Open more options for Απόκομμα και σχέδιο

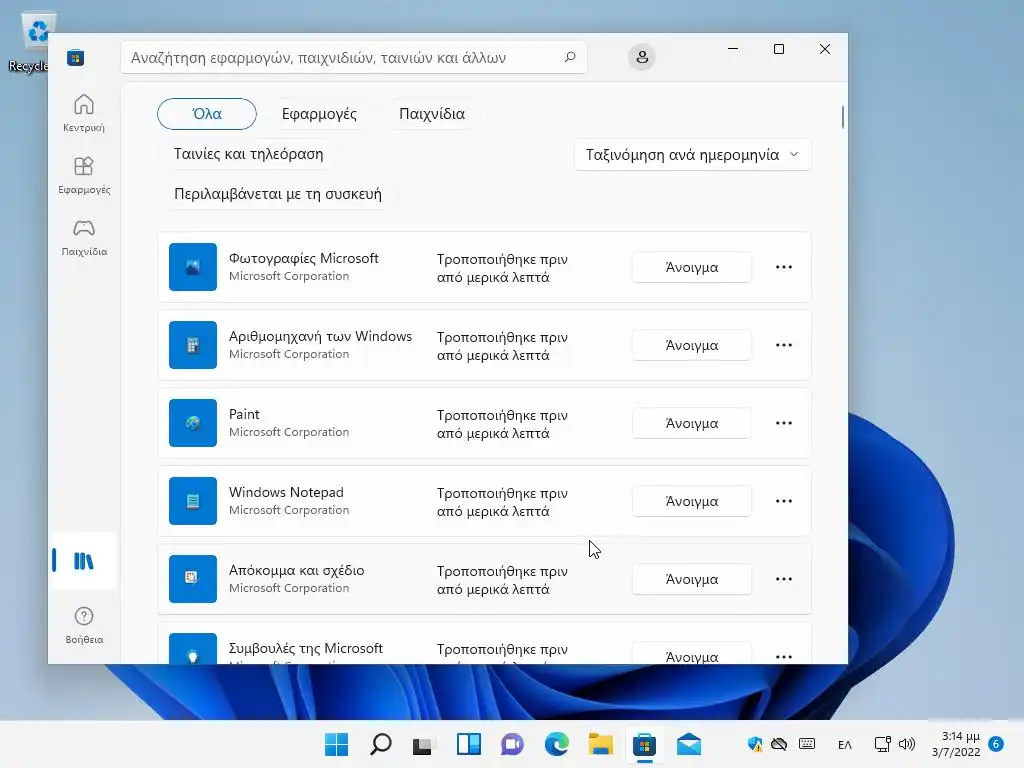click(784, 579)
